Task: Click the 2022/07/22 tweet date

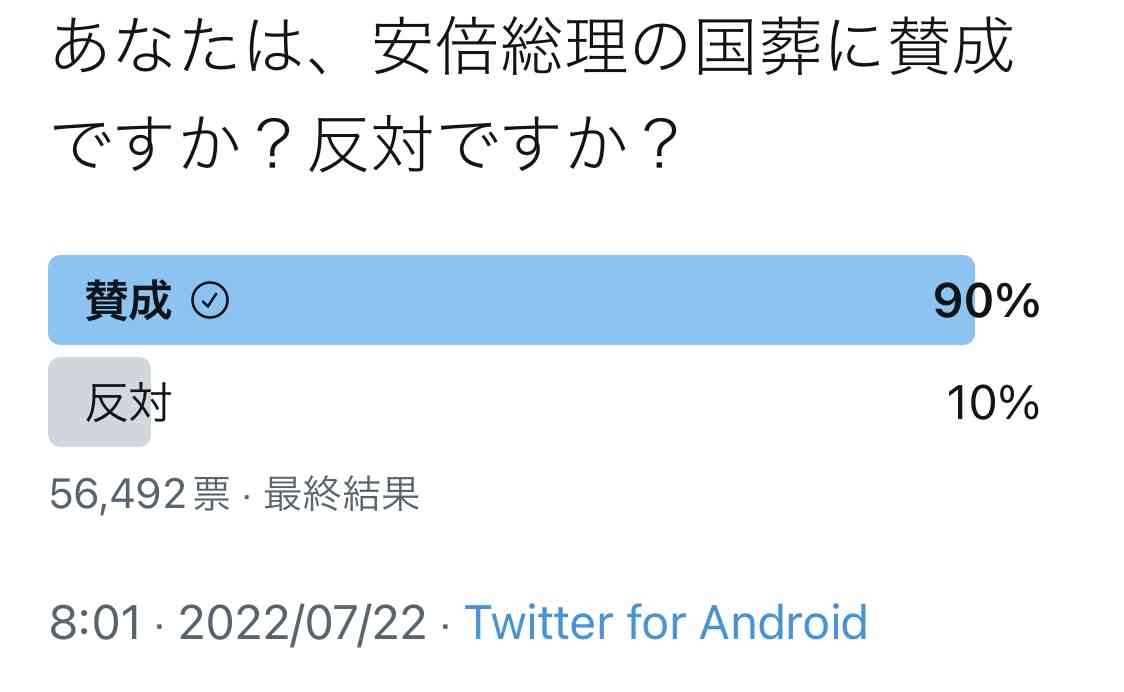Action: click(303, 622)
